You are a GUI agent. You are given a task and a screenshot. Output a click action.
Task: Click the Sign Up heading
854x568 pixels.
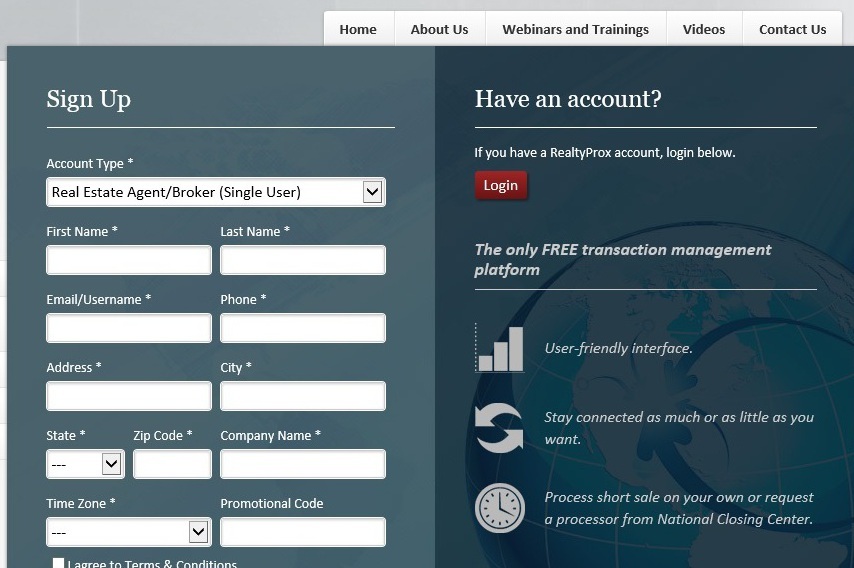click(x=89, y=100)
